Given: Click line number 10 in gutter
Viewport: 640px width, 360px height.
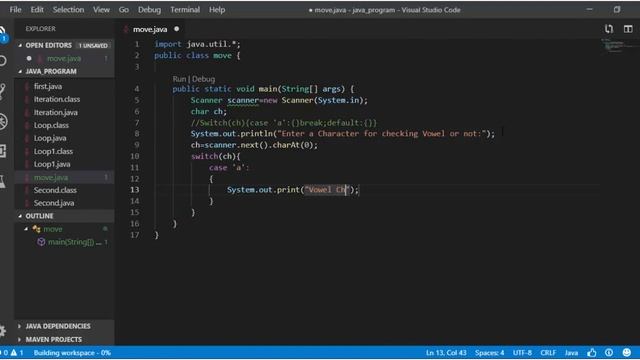Looking at the screenshot, I should (135, 156).
